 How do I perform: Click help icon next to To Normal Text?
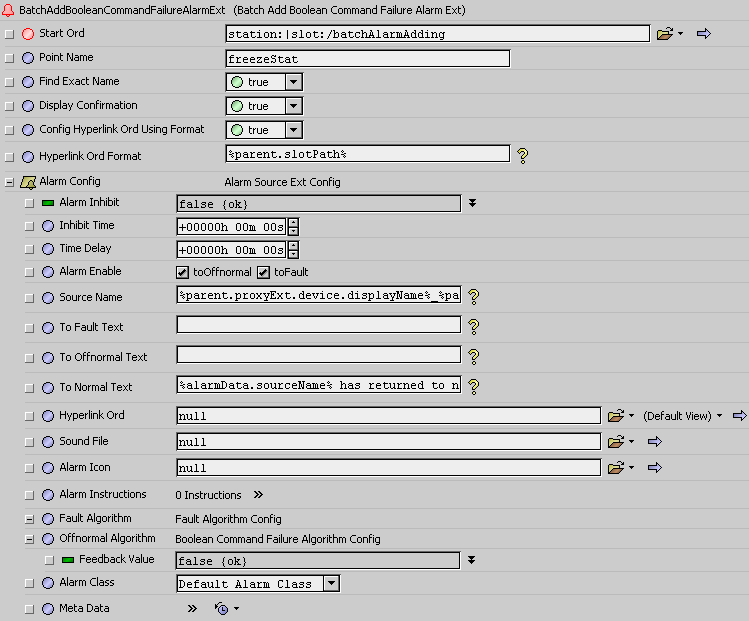click(474, 386)
